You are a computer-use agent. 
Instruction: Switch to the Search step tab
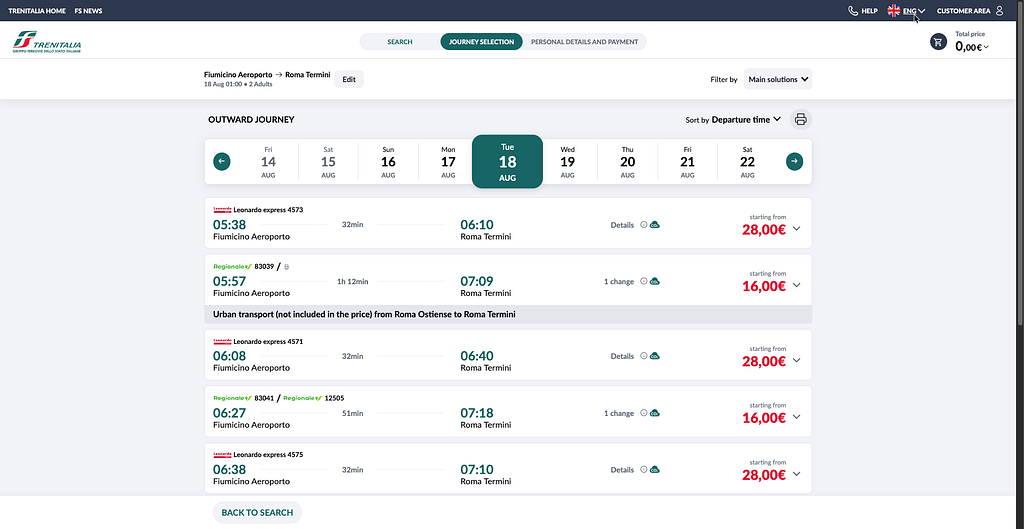click(400, 42)
